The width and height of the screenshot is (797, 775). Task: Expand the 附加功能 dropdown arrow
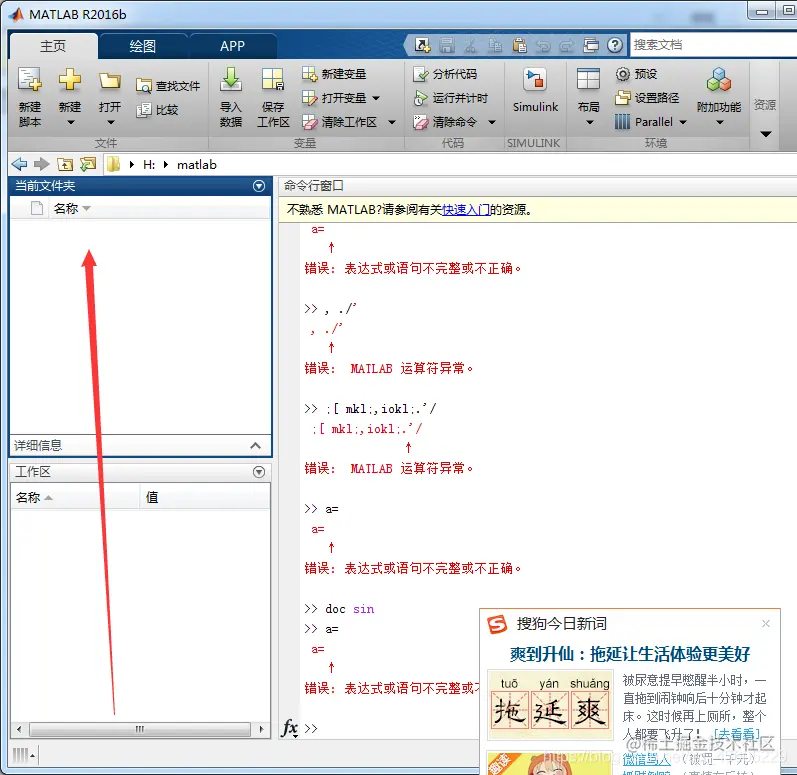tap(719, 122)
